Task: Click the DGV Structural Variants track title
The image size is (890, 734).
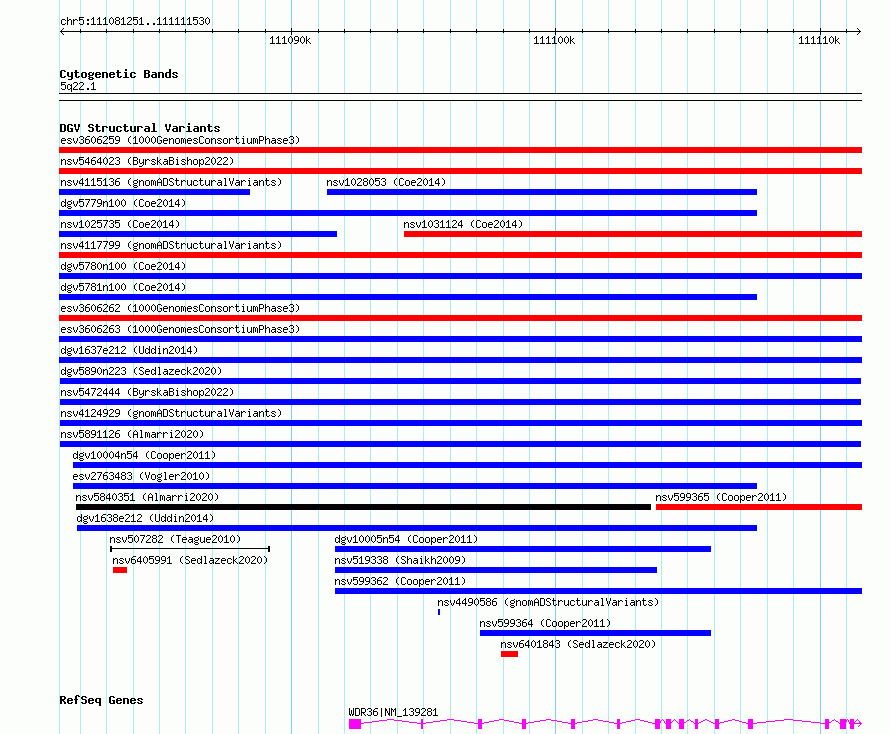Action: (x=140, y=128)
